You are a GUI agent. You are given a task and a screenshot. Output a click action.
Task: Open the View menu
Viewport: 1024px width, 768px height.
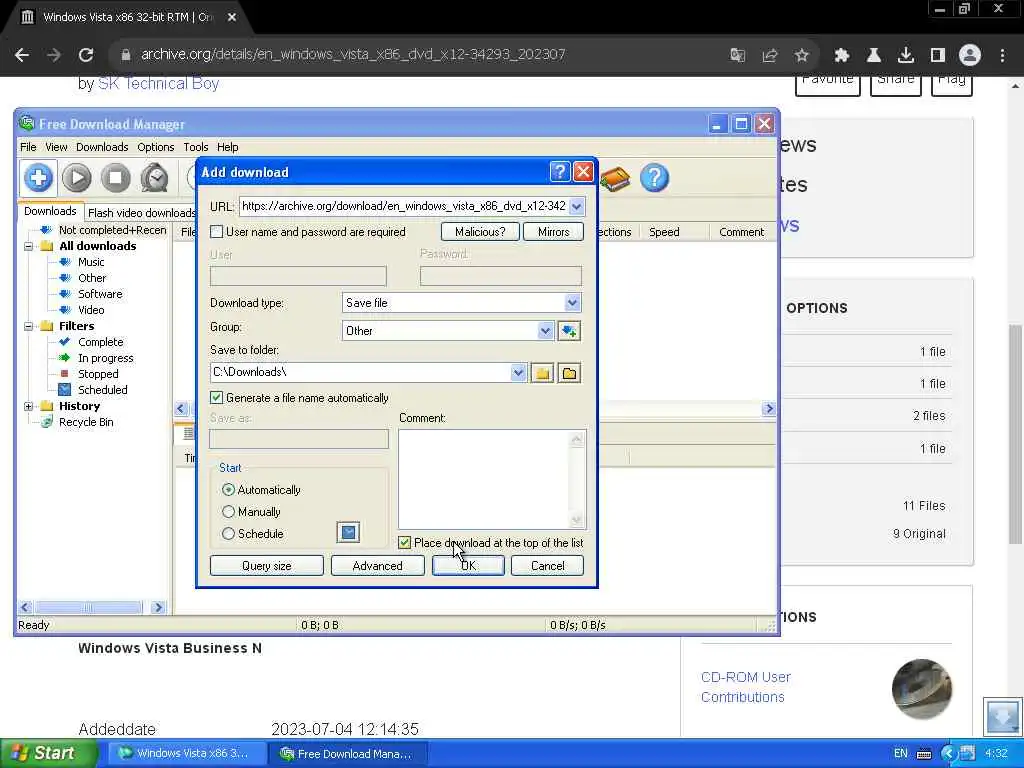pyautogui.click(x=56, y=147)
